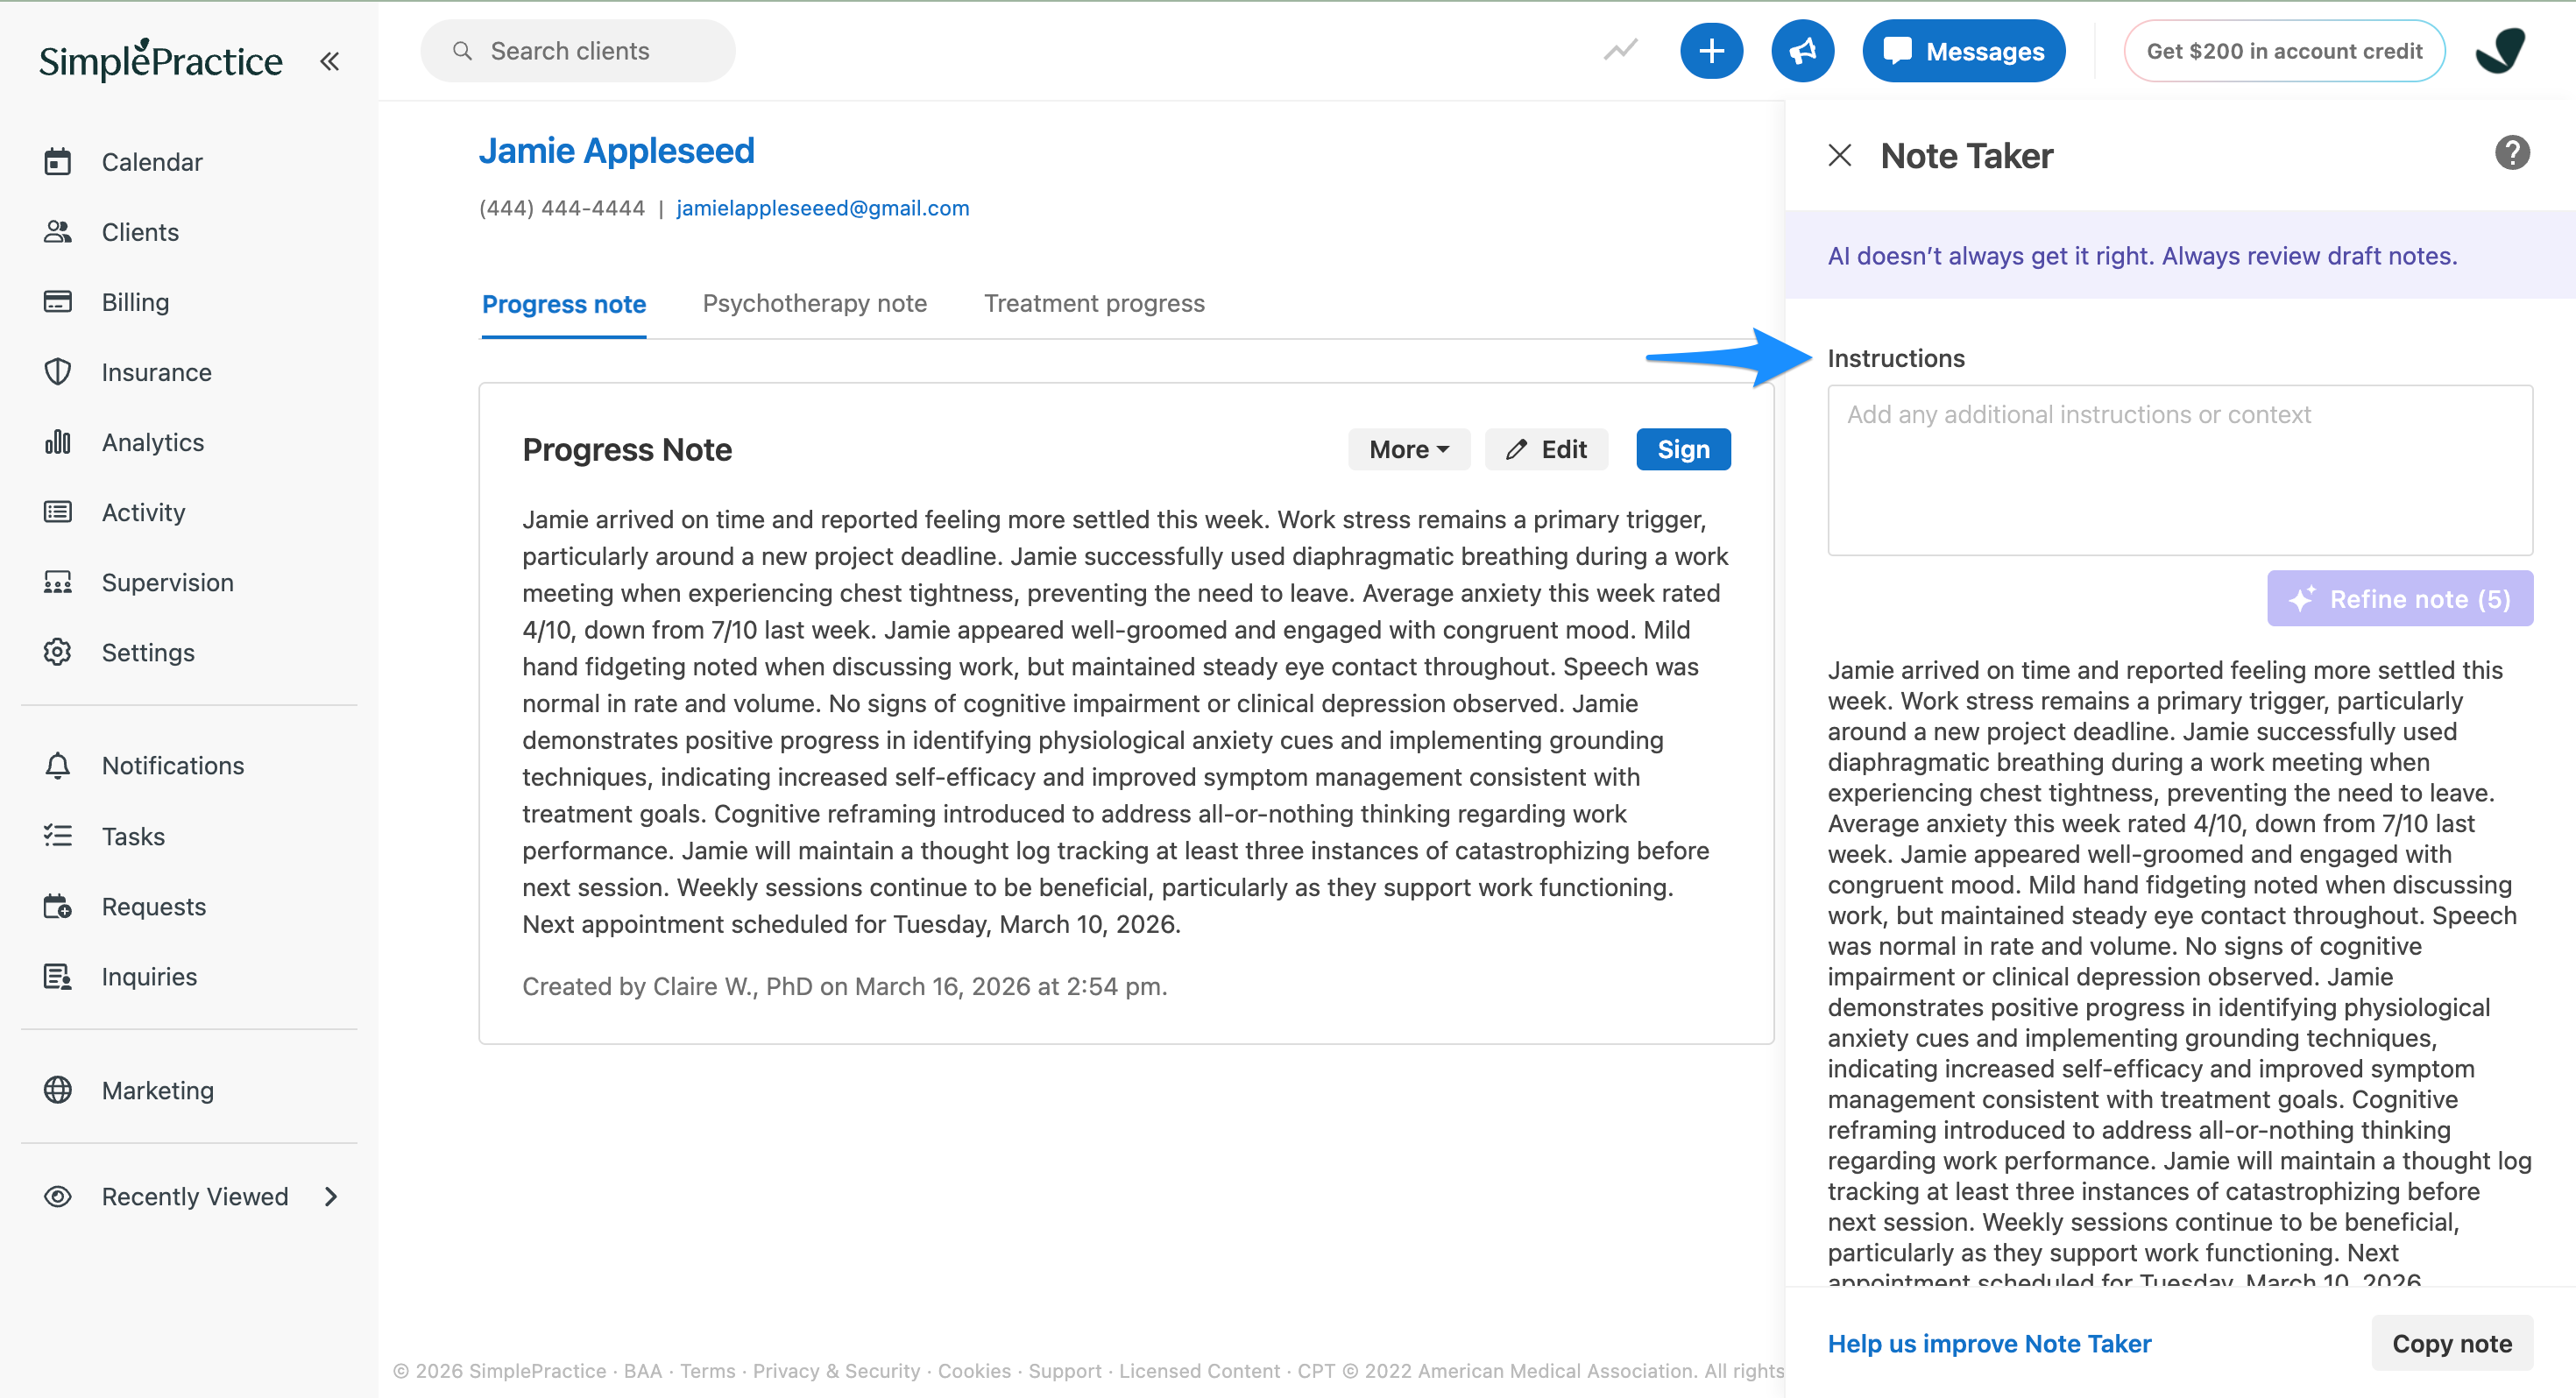Click the Copy note button

tap(2452, 1344)
